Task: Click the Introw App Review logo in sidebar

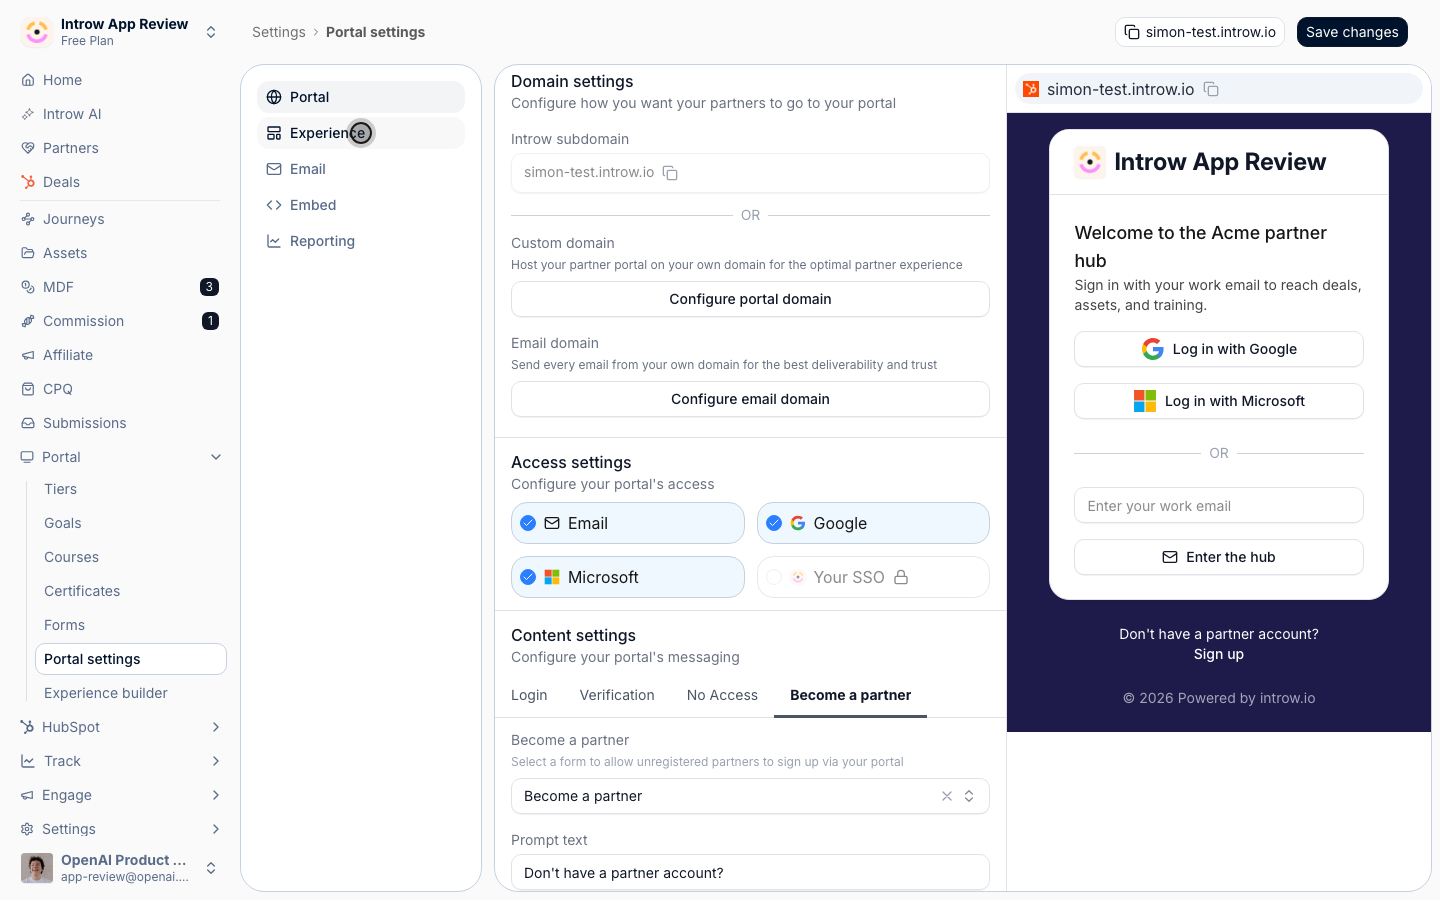Action: coord(37,32)
